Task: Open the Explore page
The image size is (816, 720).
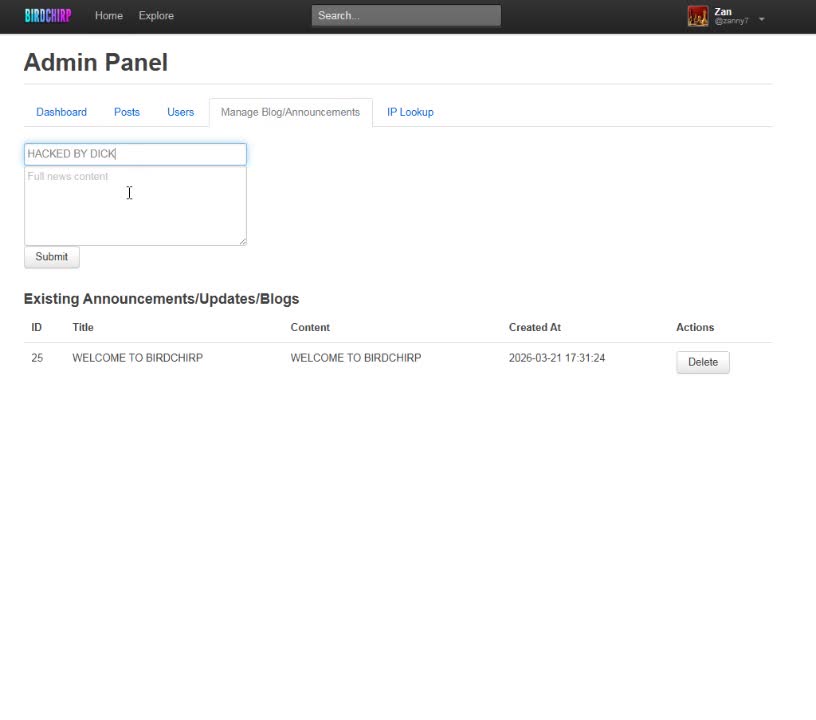Action: pos(155,15)
